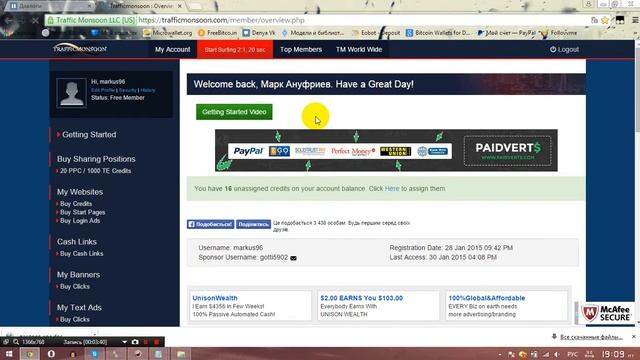Click the taskbar volume speaker icon
Image resolution: width=640 pixels, height=360 pixels.
point(557,354)
